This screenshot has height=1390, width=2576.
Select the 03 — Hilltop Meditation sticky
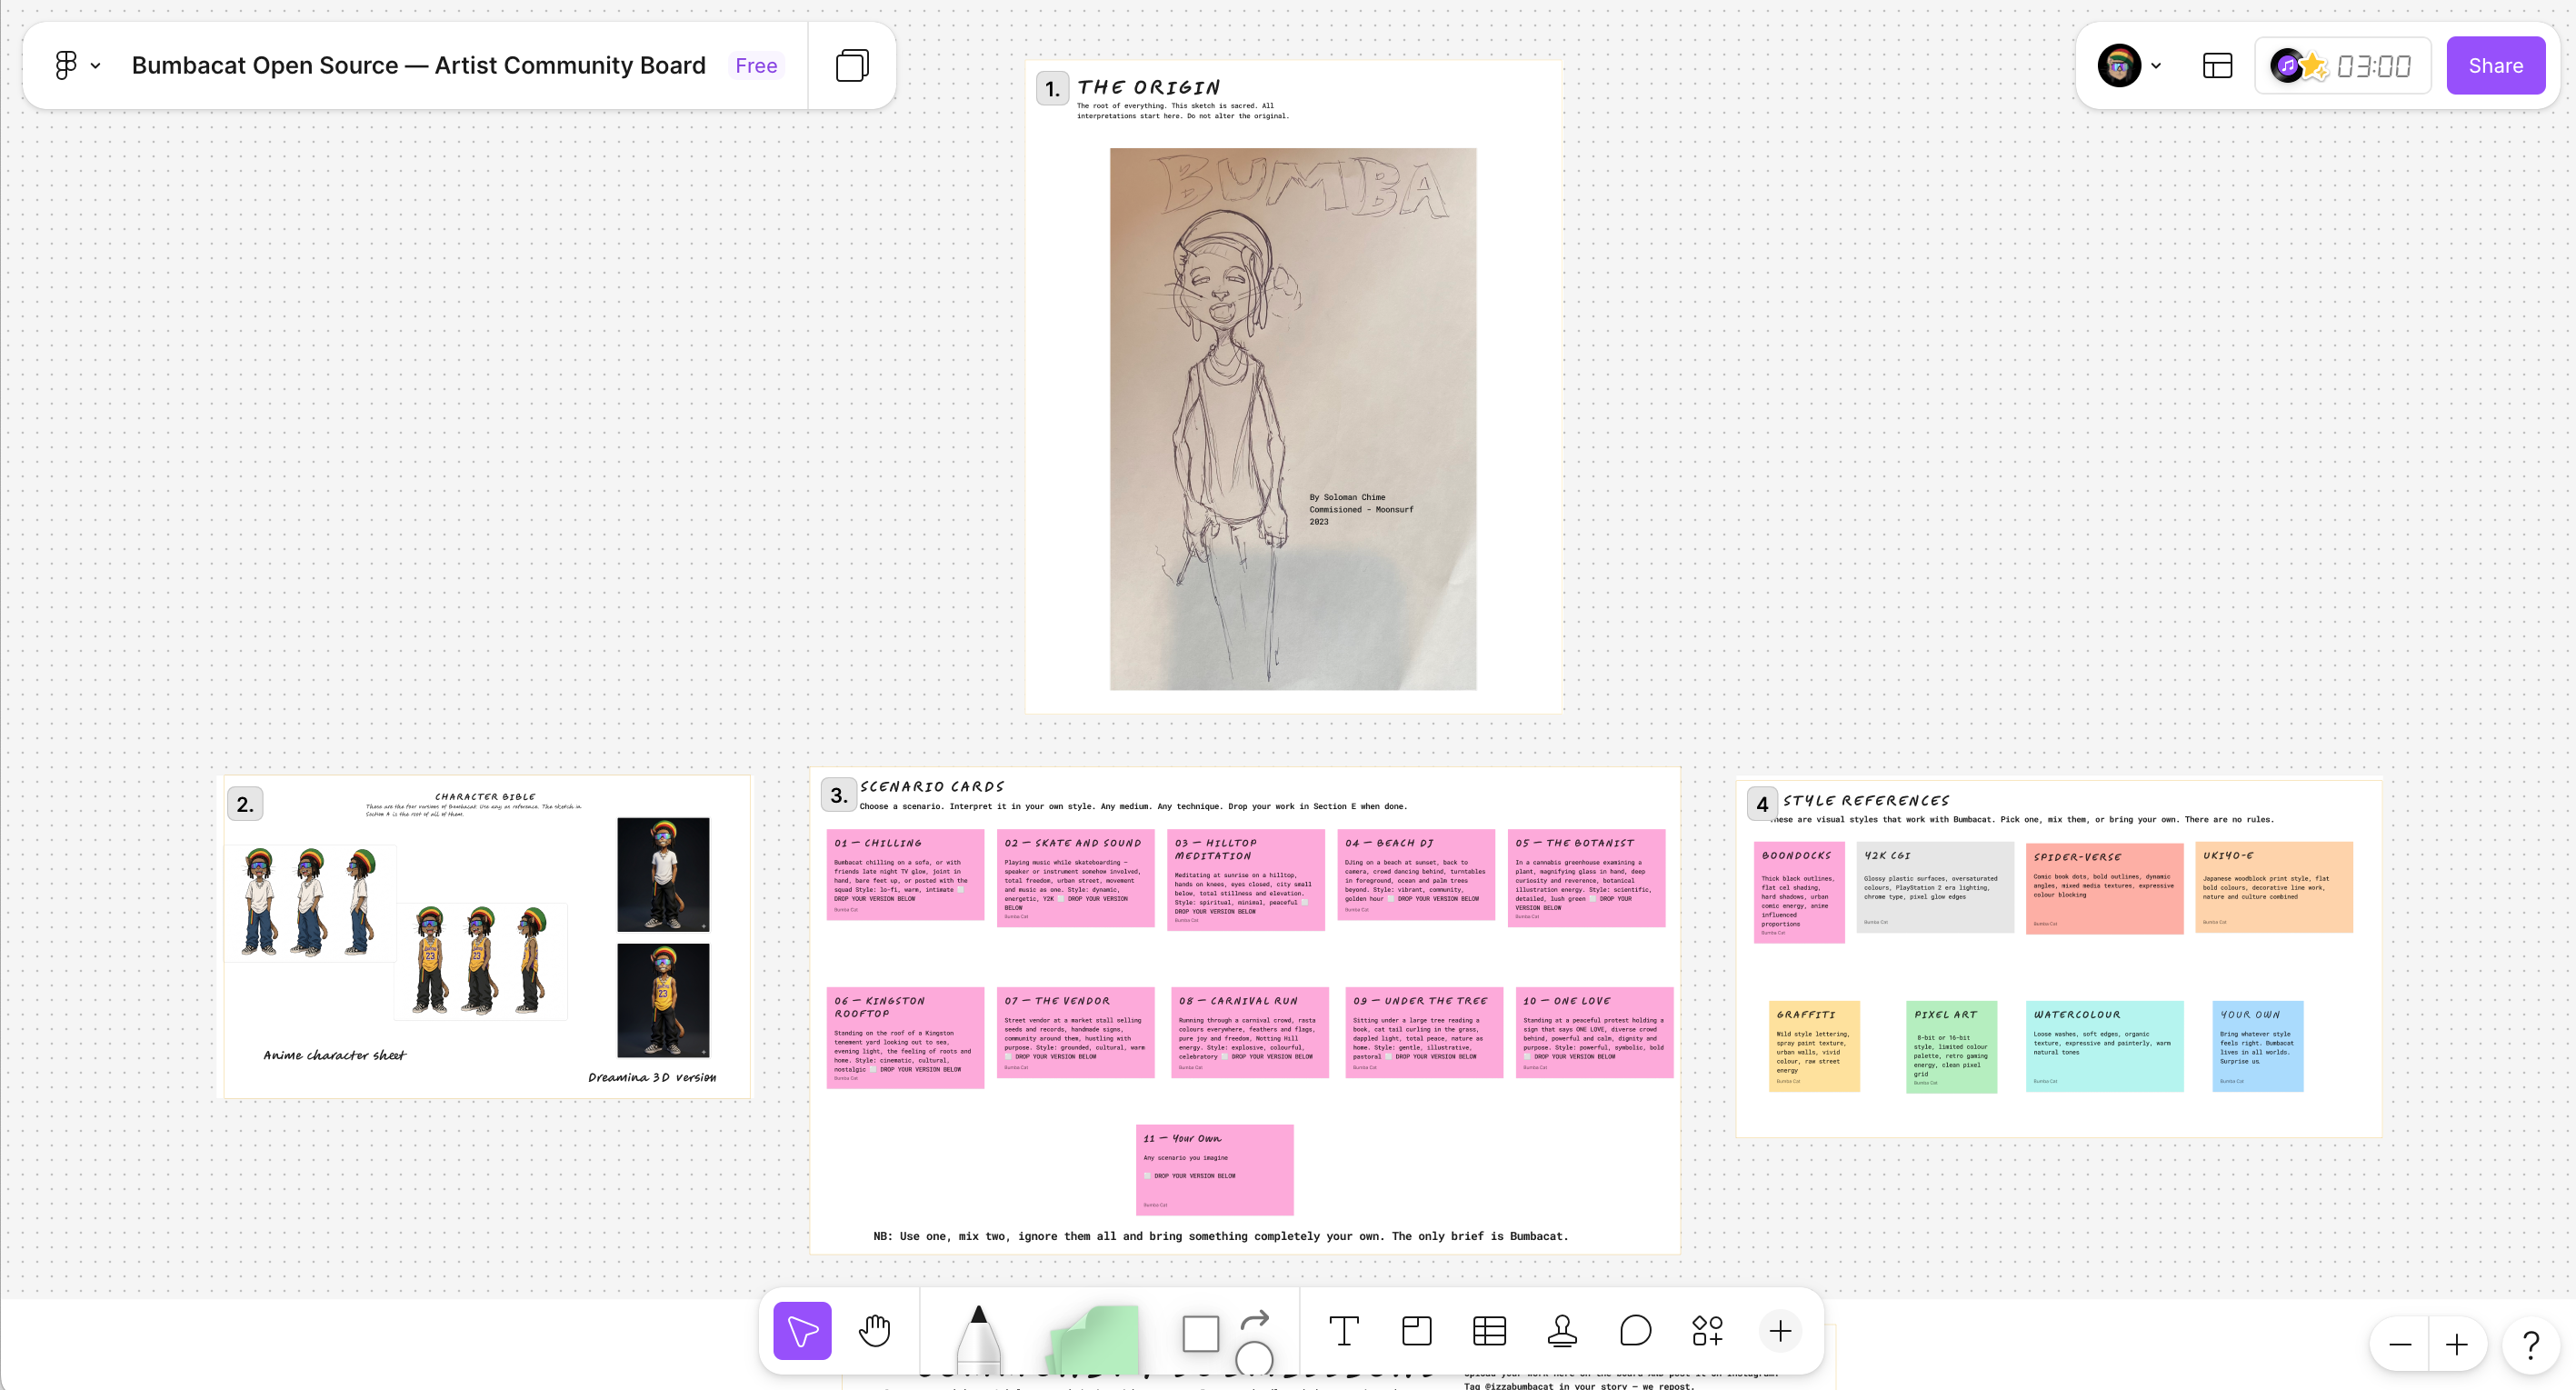click(x=1246, y=880)
